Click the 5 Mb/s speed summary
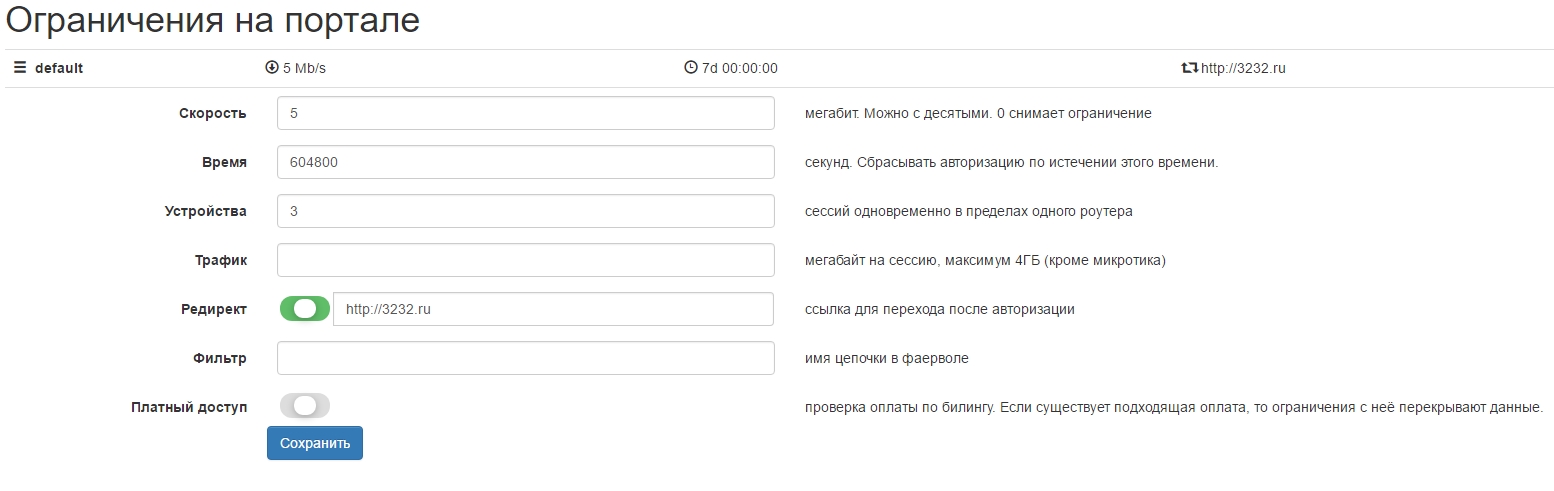 click(304, 68)
